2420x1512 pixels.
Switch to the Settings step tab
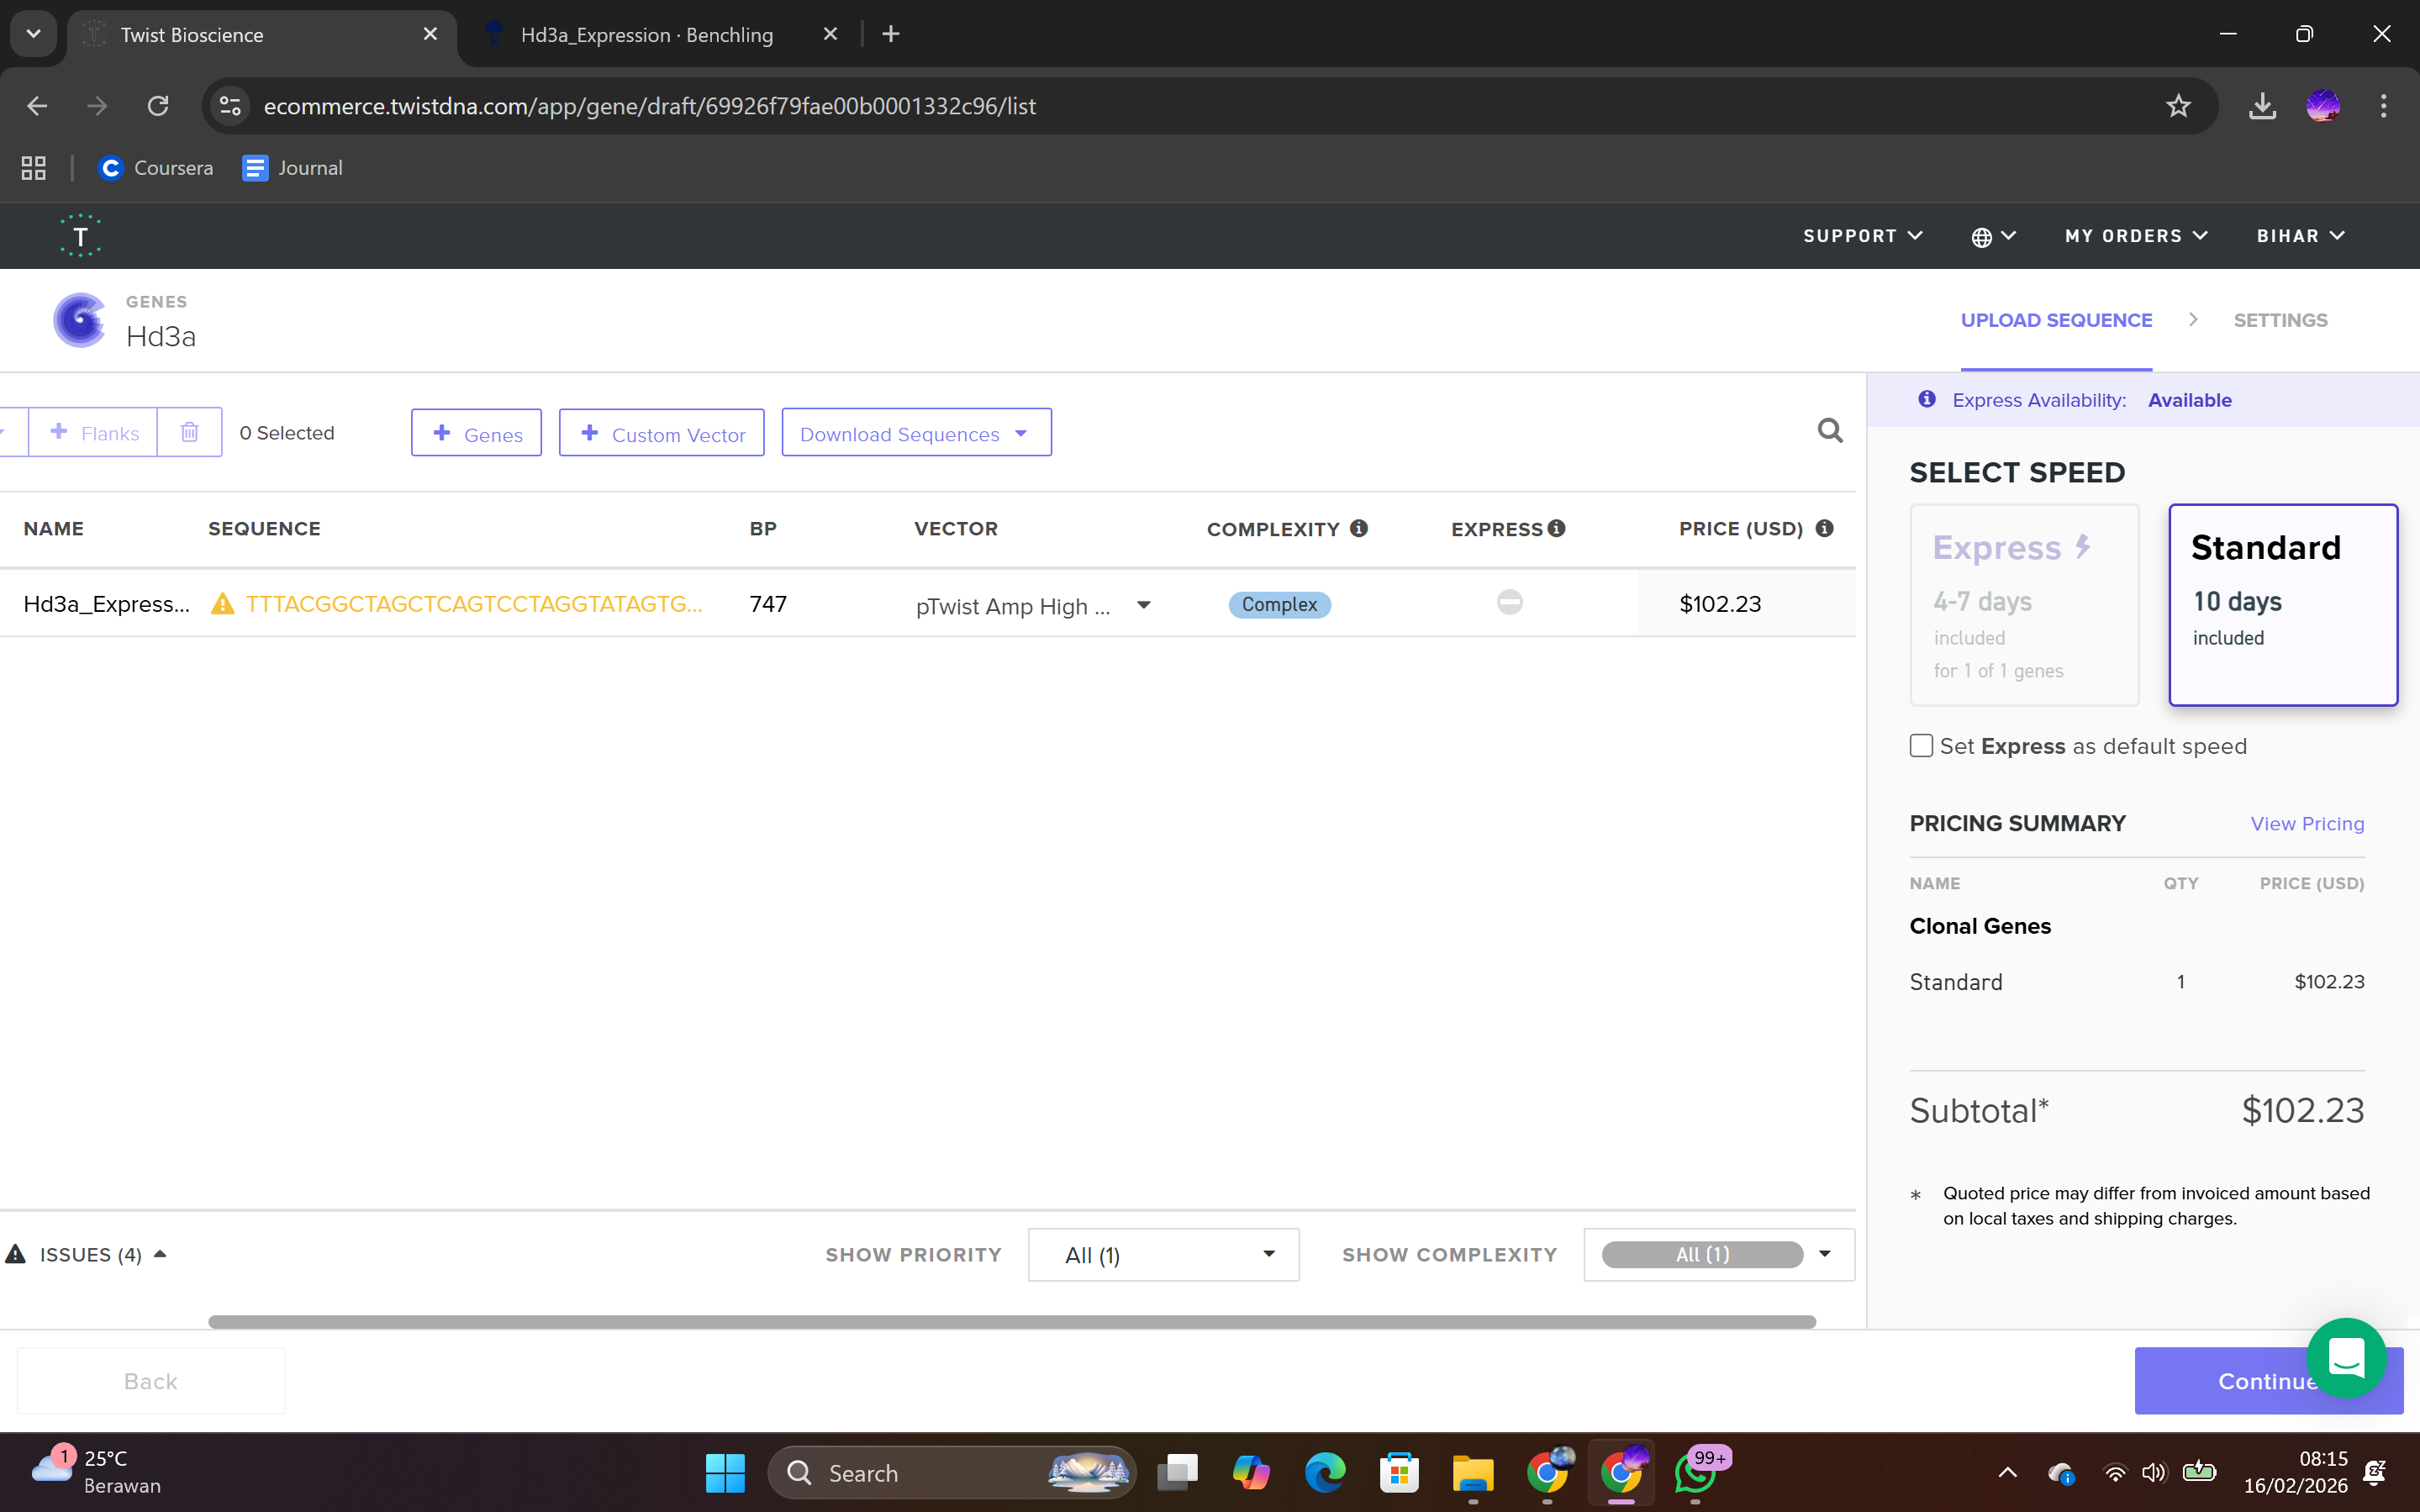click(2280, 320)
